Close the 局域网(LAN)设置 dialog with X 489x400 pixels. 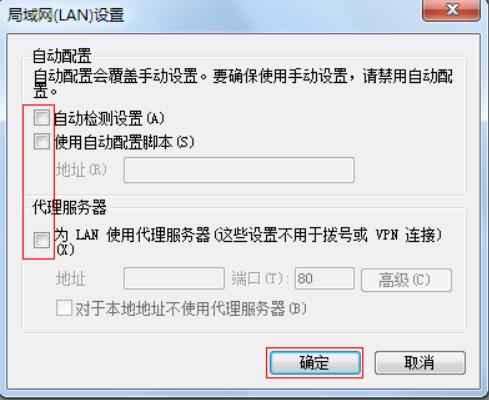point(451,10)
